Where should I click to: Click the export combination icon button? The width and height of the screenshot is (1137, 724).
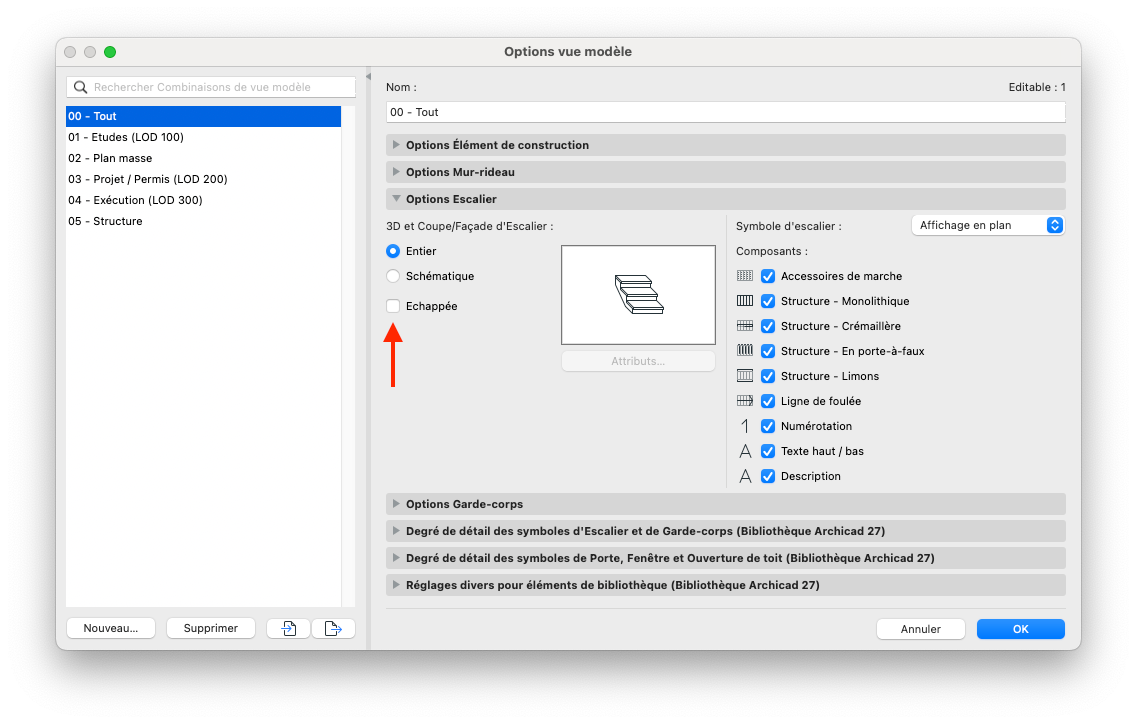coord(333,628)
